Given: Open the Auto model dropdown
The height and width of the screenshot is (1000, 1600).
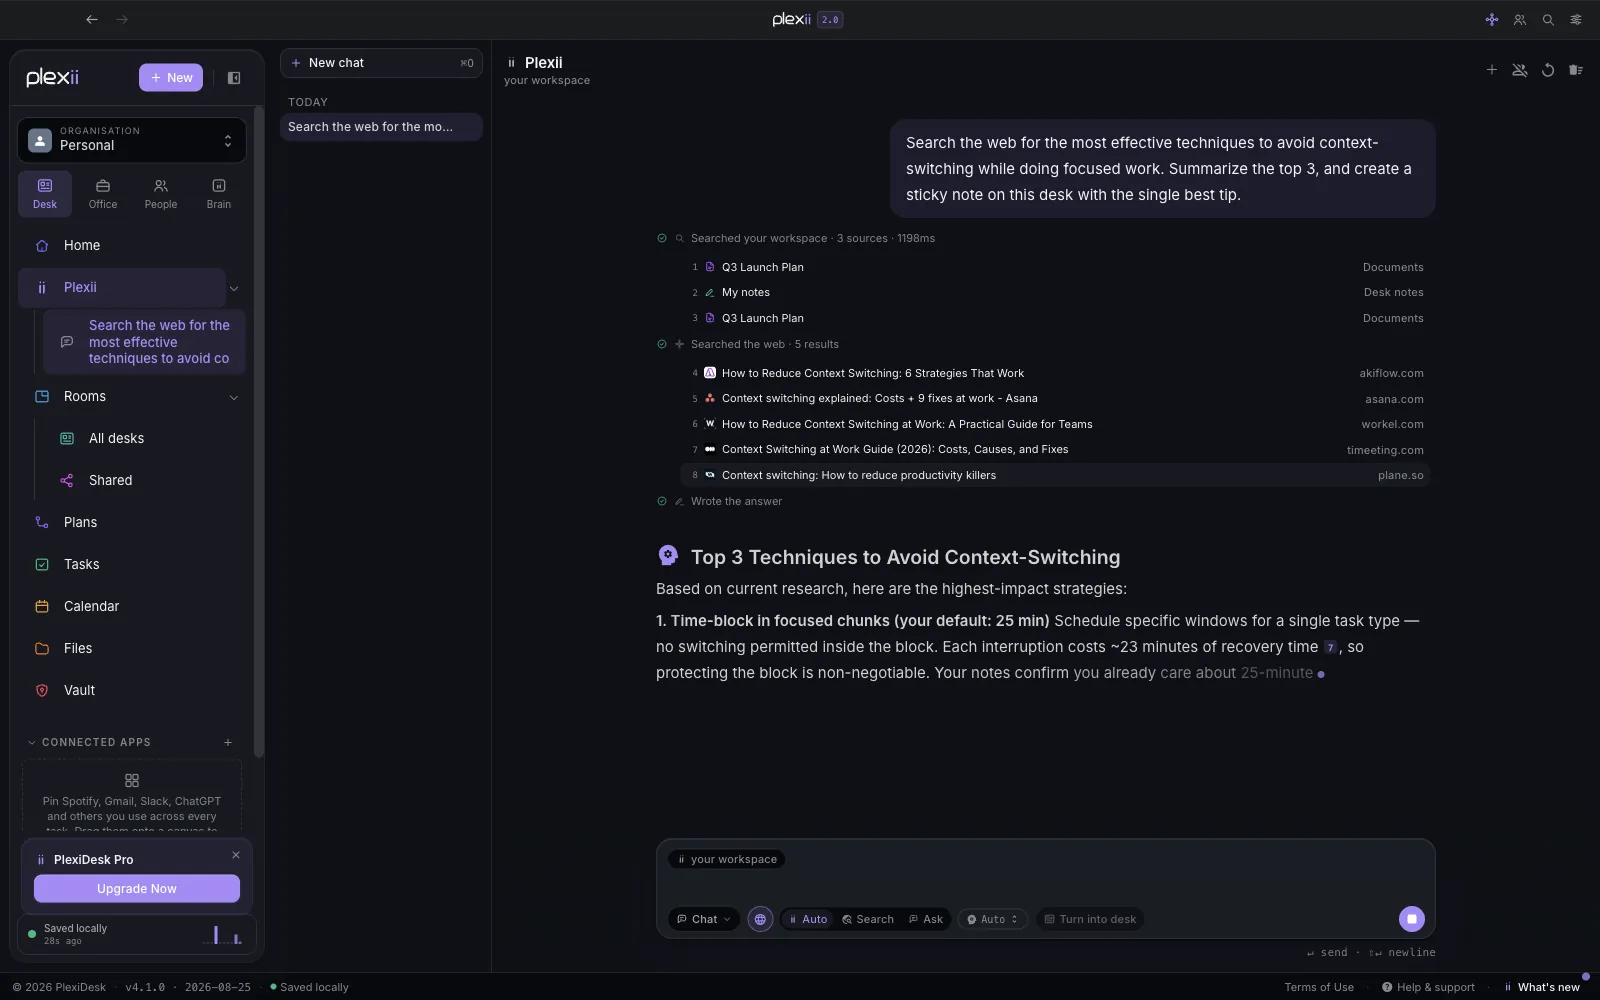Looking at the screenshot, I should coord(992,919).
